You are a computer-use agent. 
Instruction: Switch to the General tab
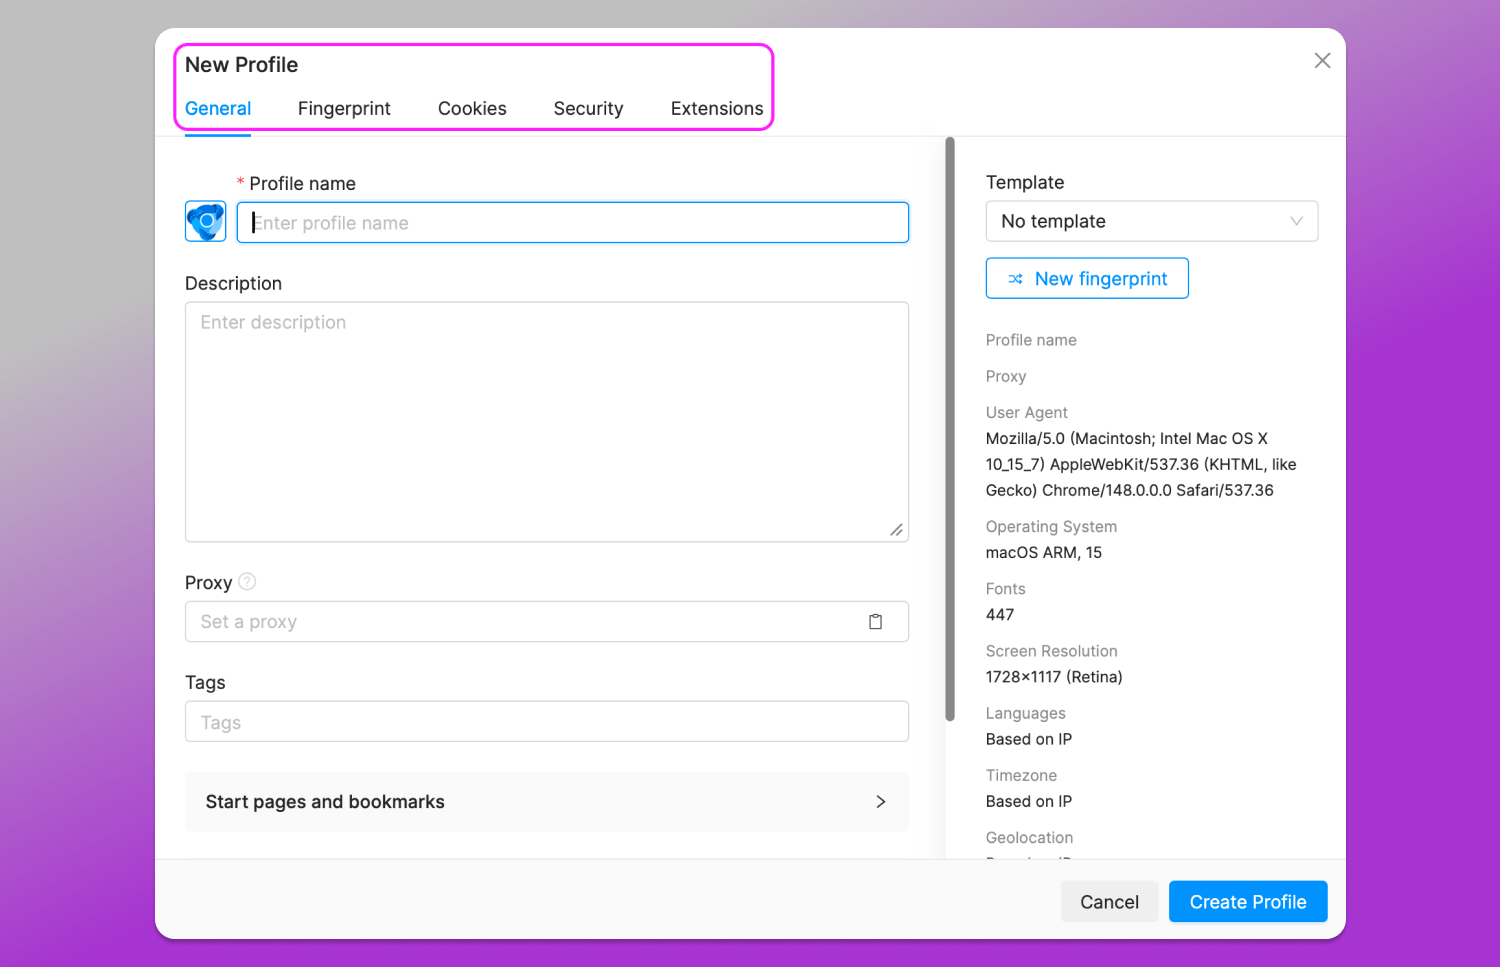tap(218, 109)
